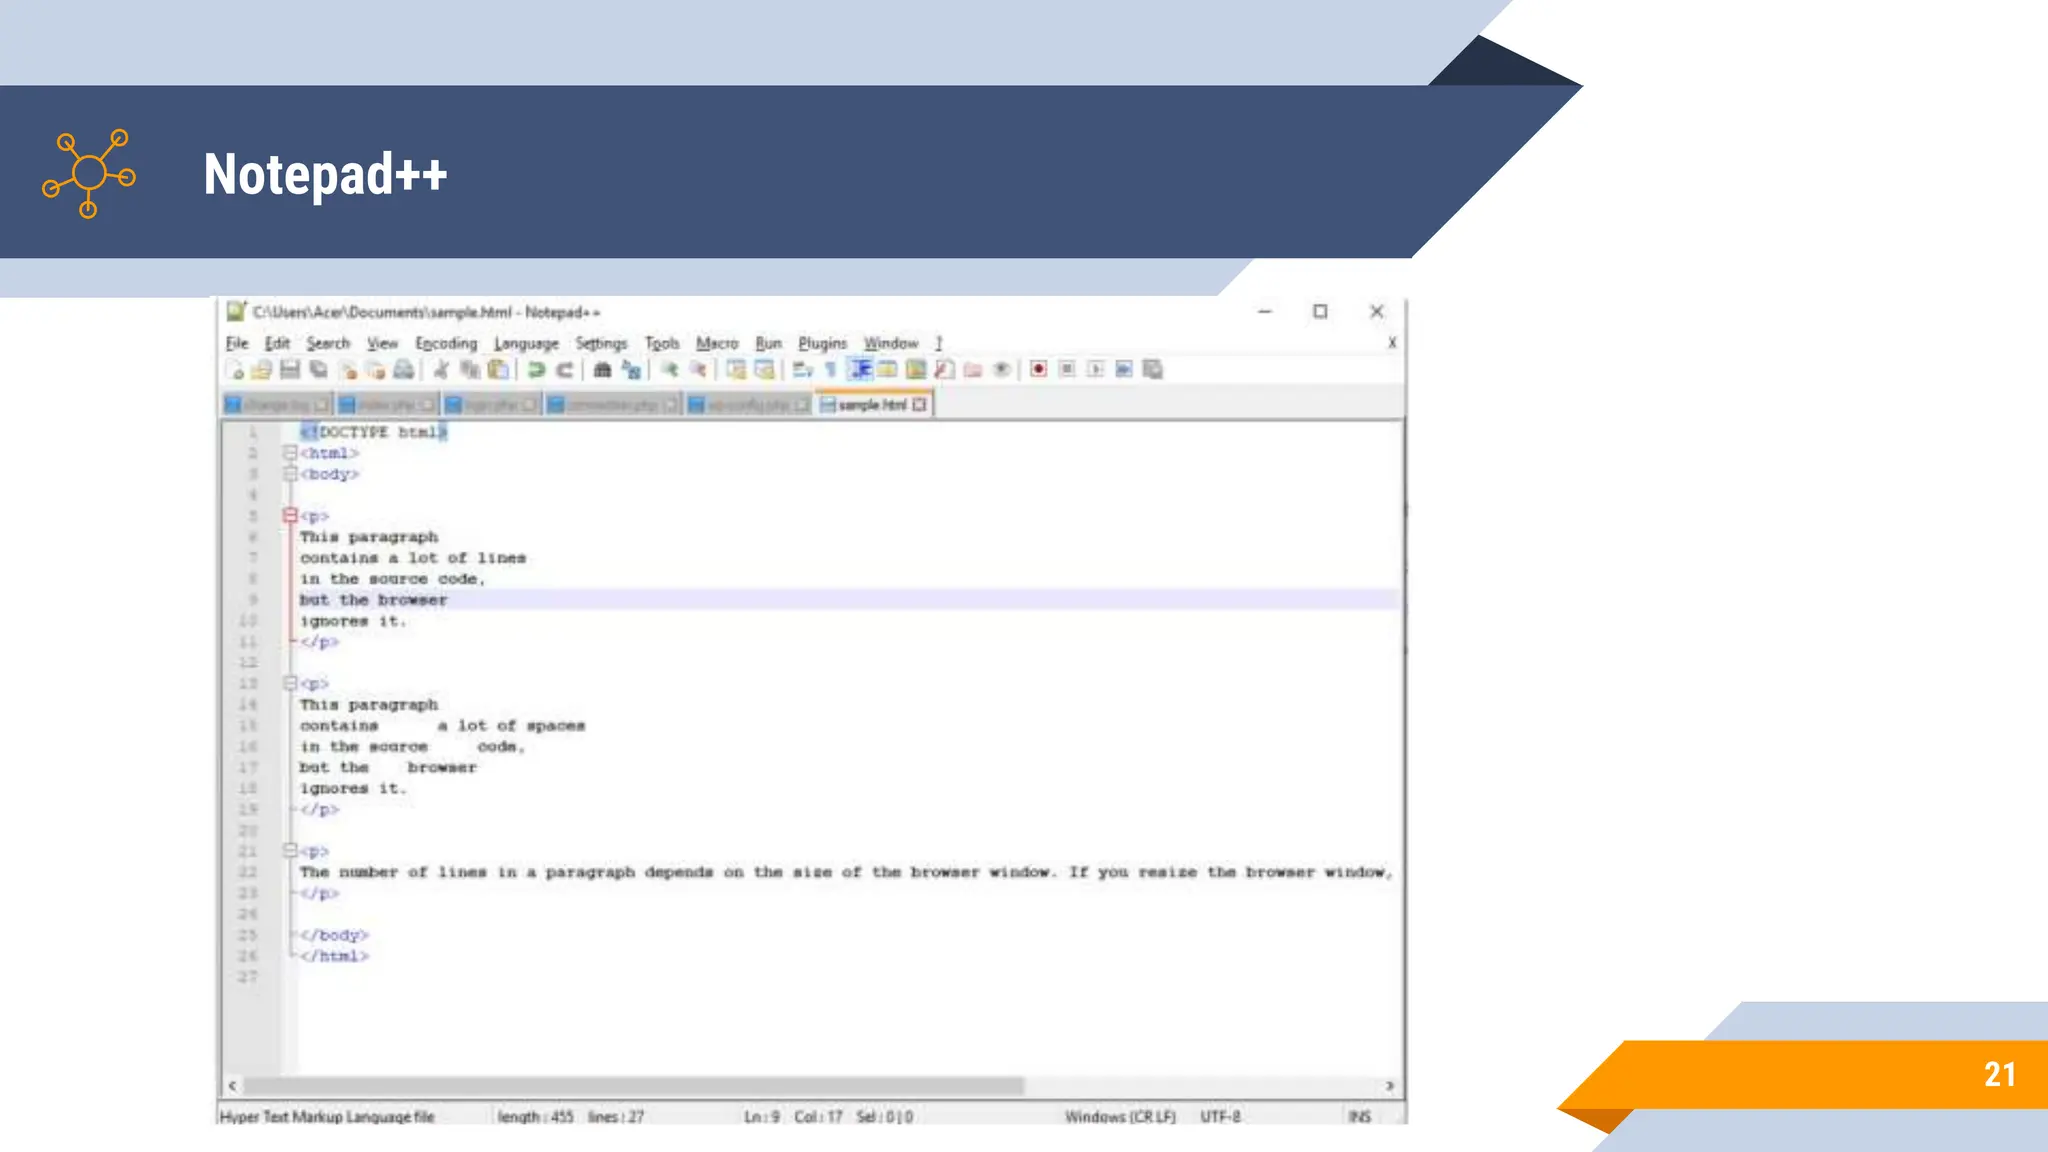Click the Start Recording macro icon

(x=1039, y=370)
